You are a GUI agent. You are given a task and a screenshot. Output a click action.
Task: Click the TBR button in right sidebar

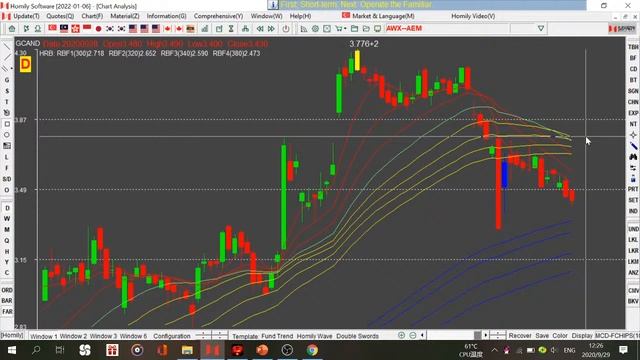point(633,47)
